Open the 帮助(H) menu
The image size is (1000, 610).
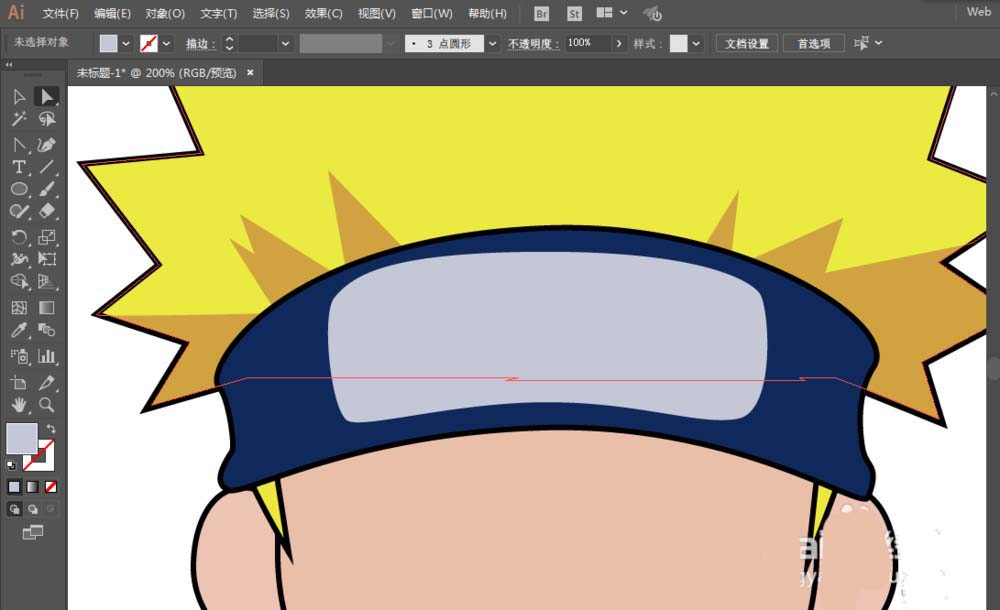(x=487, y=13)
